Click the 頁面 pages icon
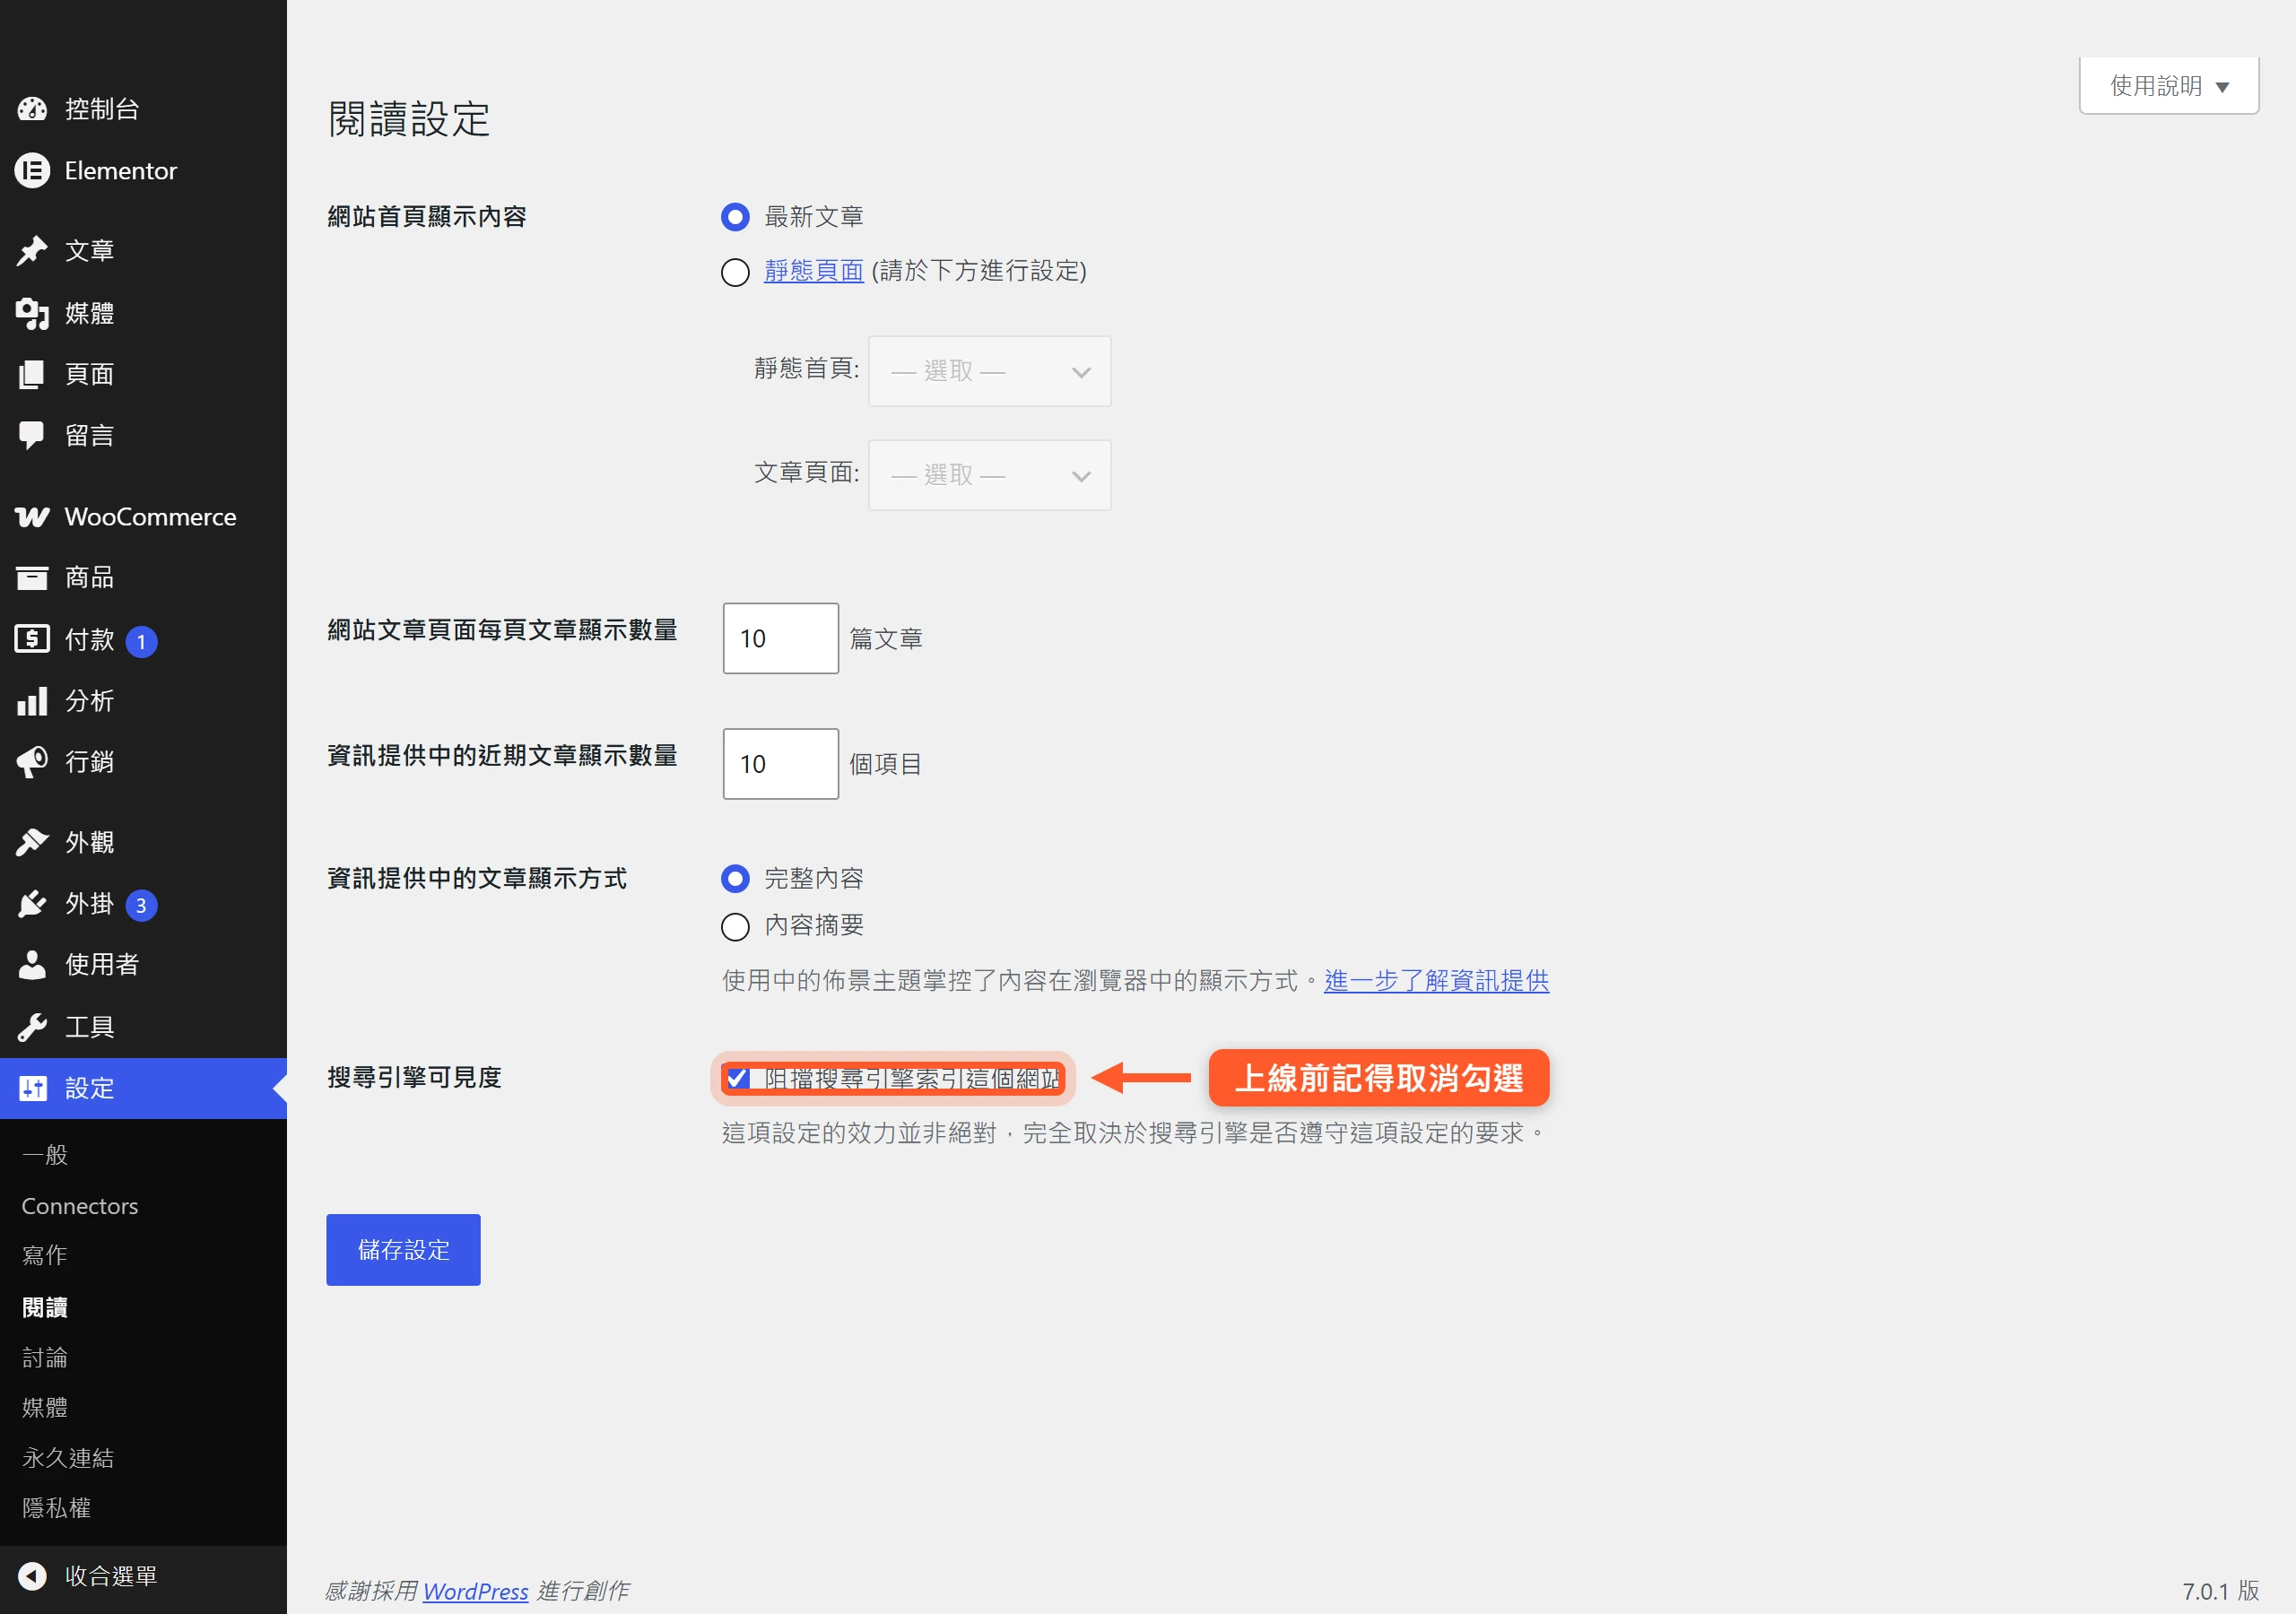 [x=32, y=374]
